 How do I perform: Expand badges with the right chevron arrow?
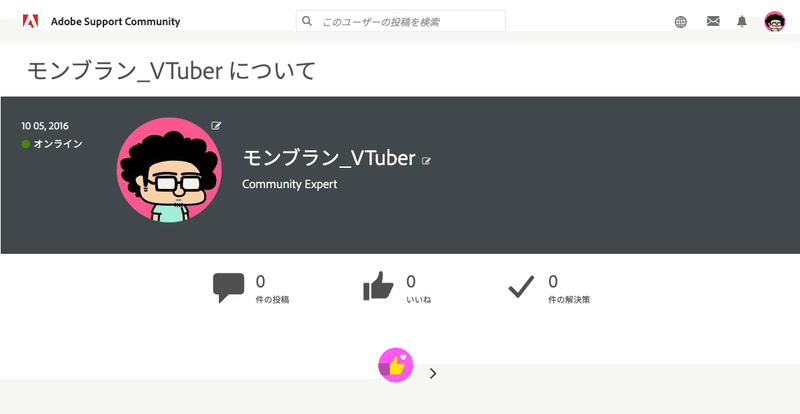[x=433, y=374]
